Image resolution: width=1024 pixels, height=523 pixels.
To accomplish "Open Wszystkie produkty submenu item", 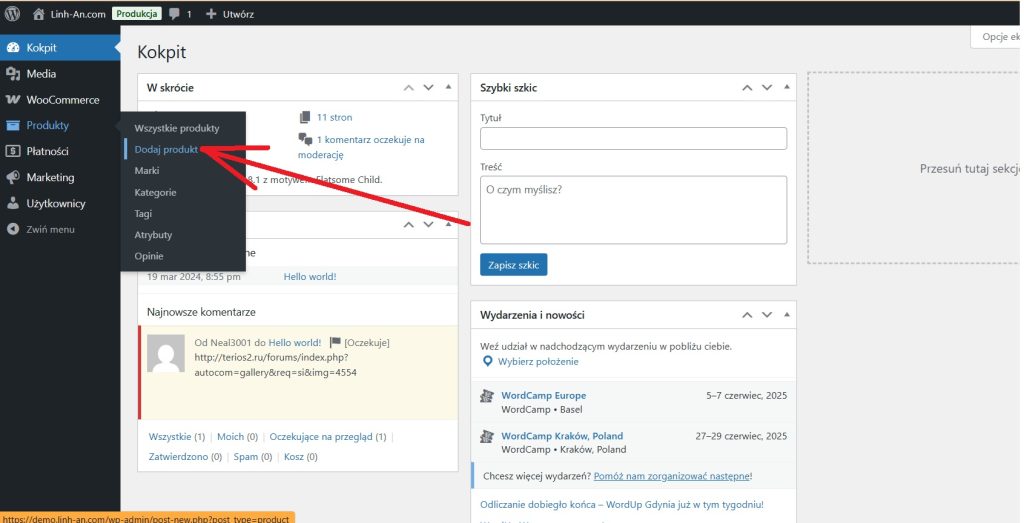I will pos(177,128).
